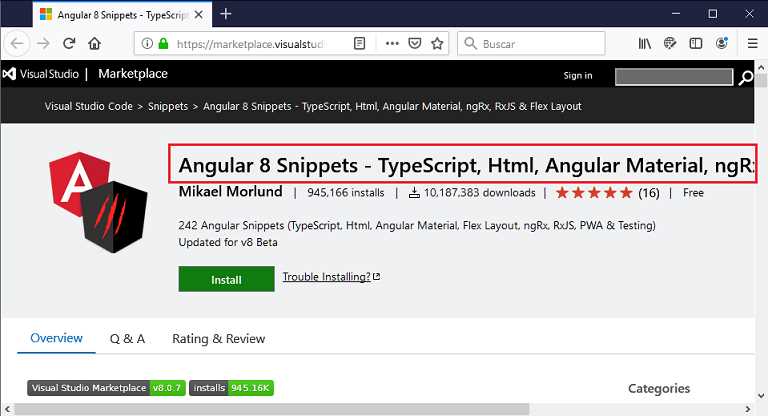Screen dimensions: 768x416
Task: Open the Trouble Installing? link
Action: tap(332, 277)
